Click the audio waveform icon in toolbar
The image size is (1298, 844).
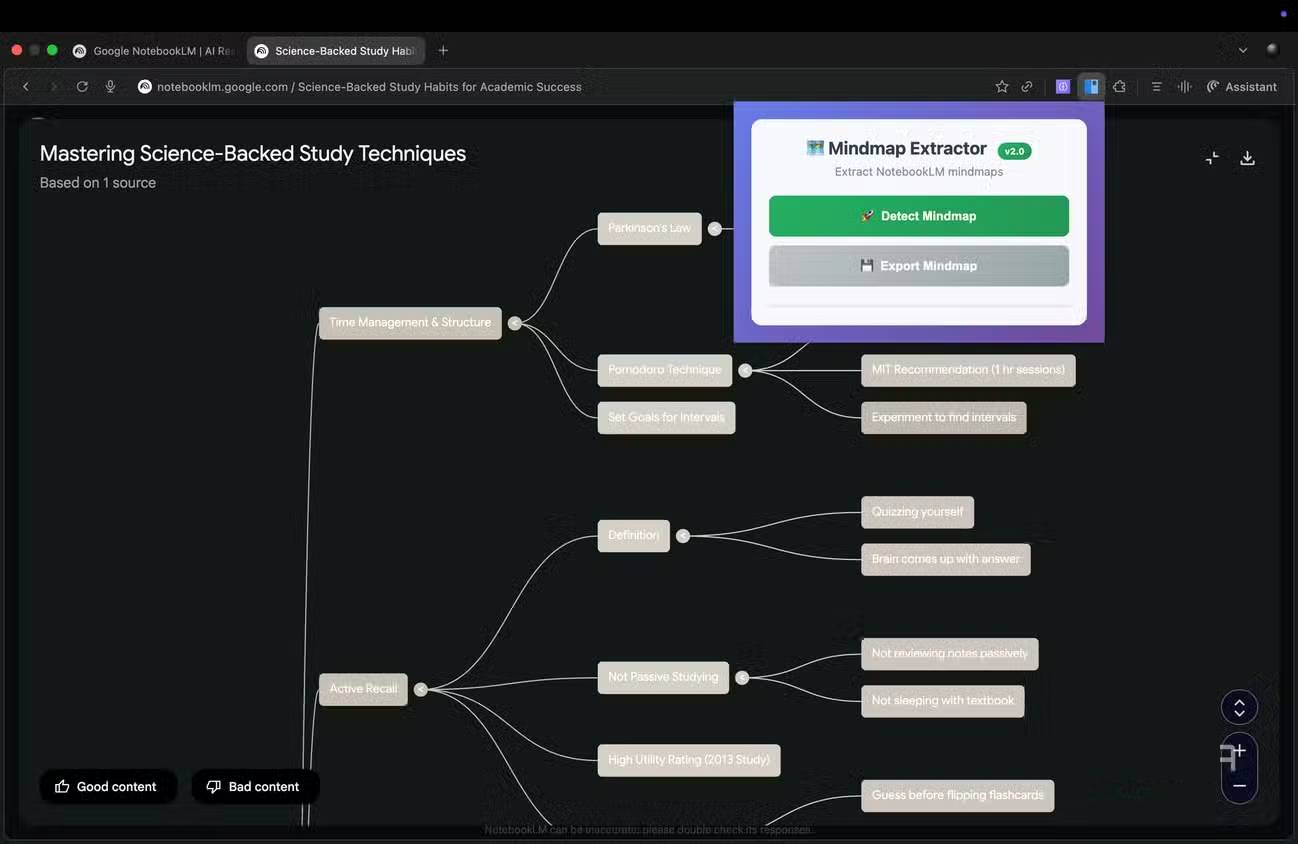point(1184,87)
